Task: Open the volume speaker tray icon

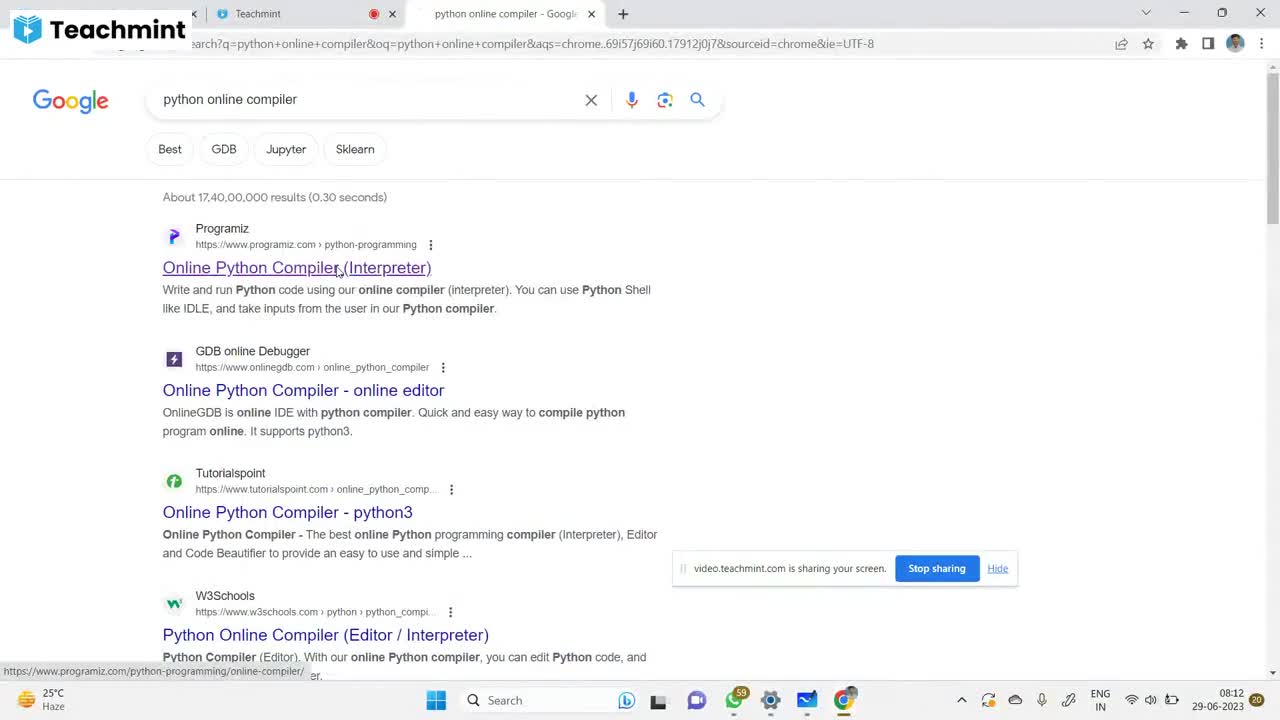Action: tap(1151, 700)
